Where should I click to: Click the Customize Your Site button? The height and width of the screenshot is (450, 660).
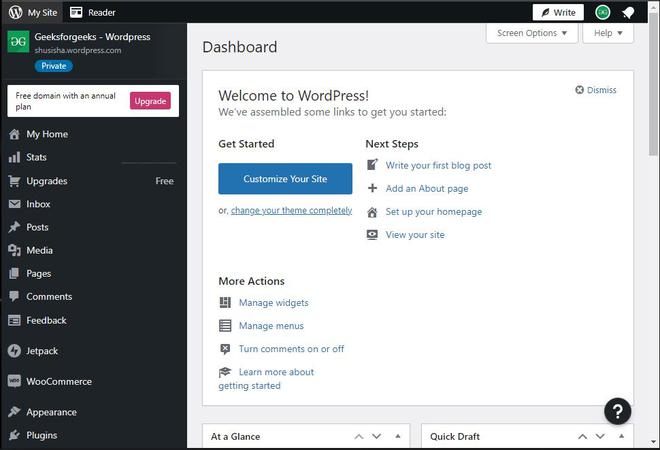pyautogui.click(x=285, y=179)
